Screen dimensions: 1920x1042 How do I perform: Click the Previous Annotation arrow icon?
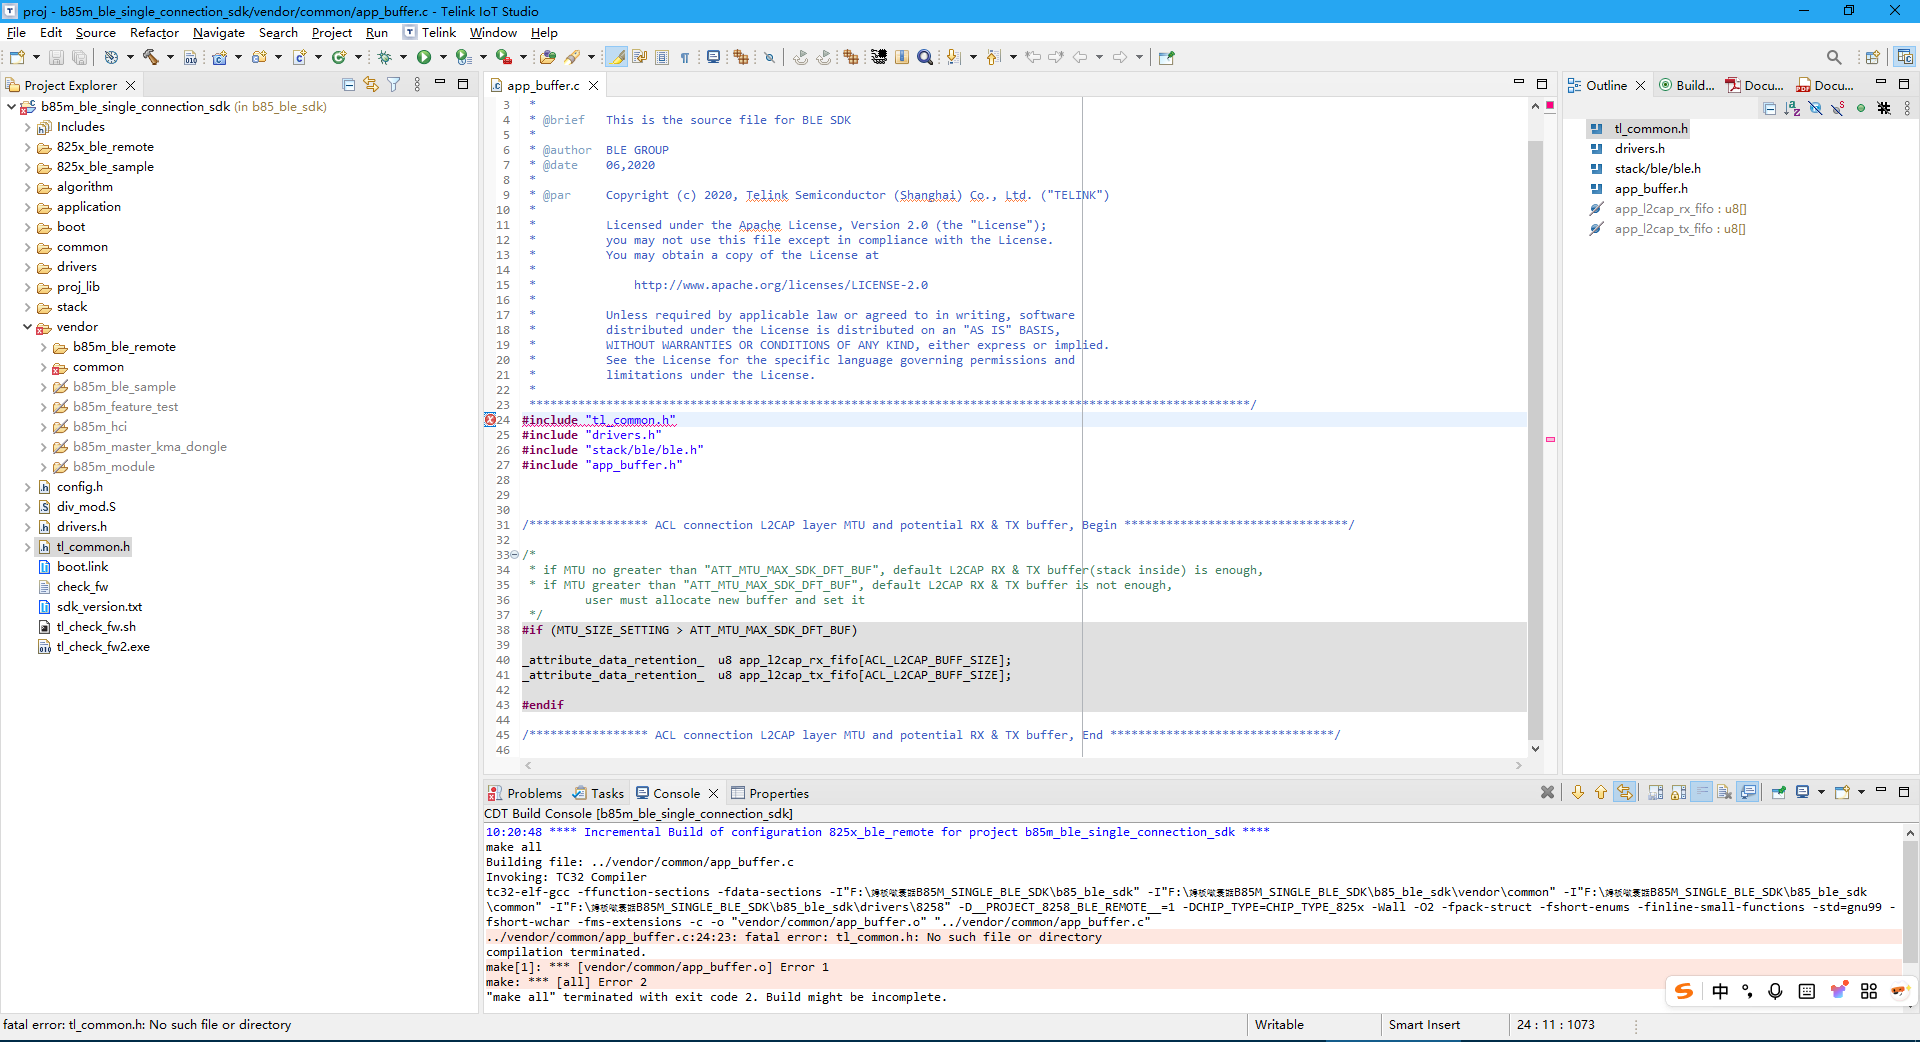(993, 57)
